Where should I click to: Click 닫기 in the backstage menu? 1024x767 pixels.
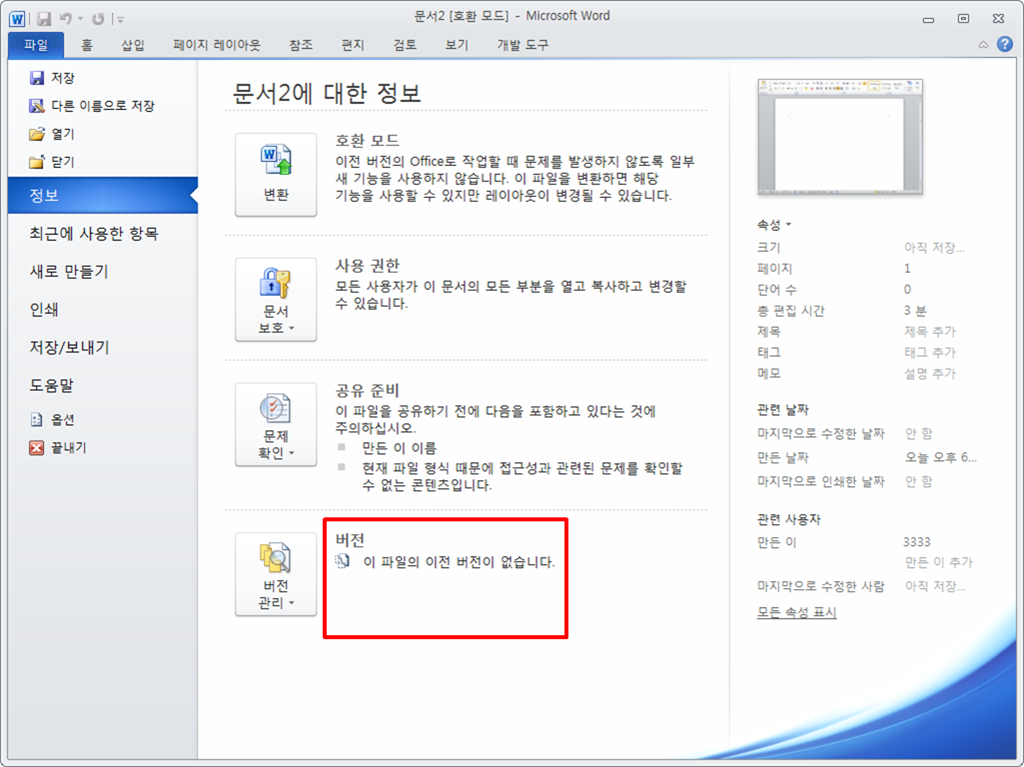[52, 162]
